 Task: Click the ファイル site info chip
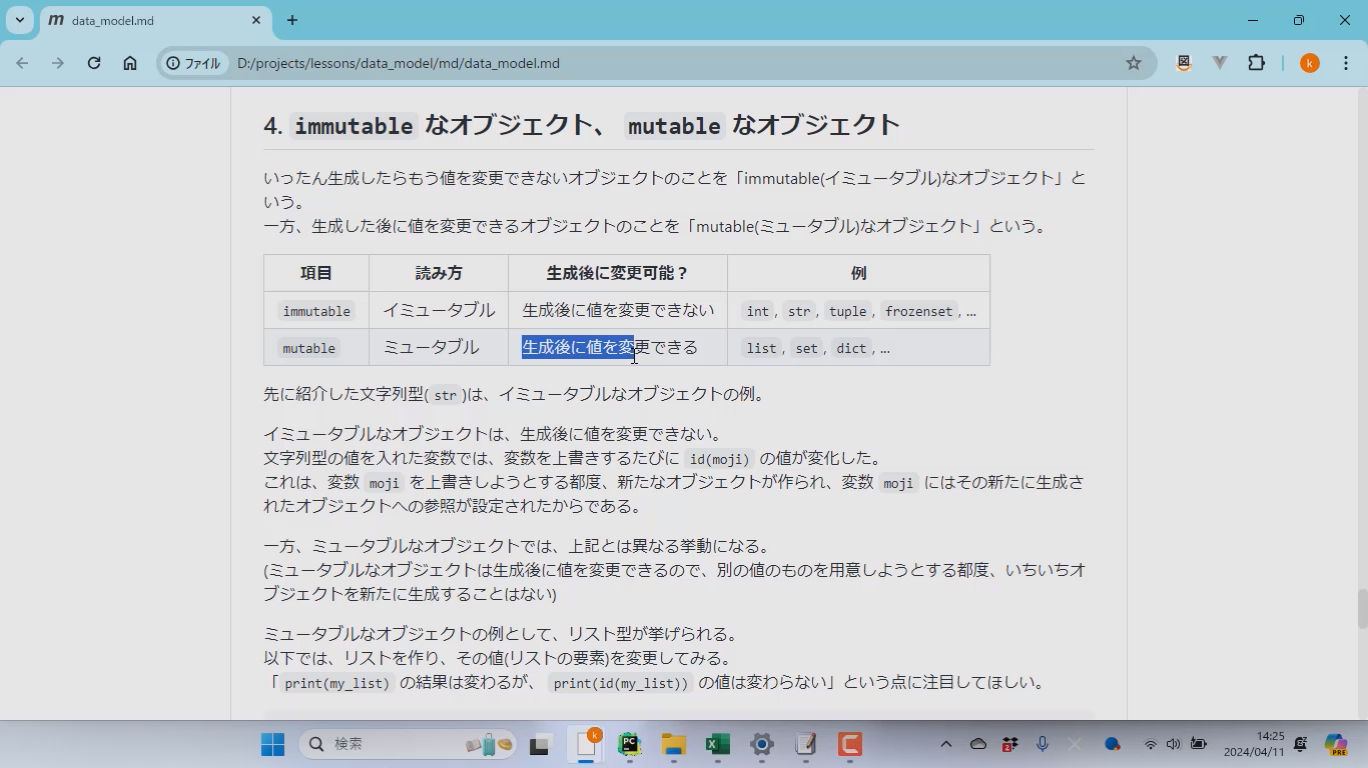(x=194, y=63)
